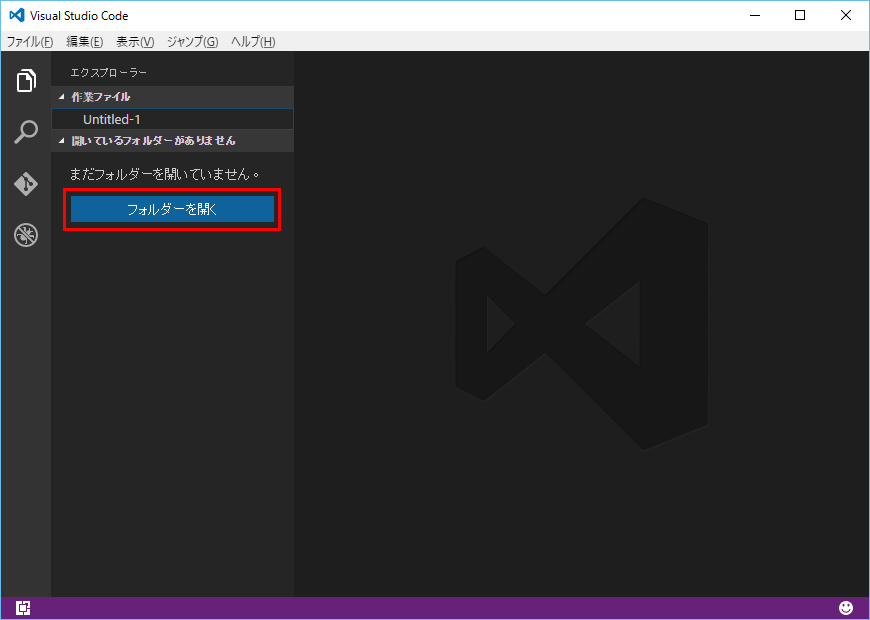Select the Untitled-1 working file

pyautogui.click(x=112, y=119)
